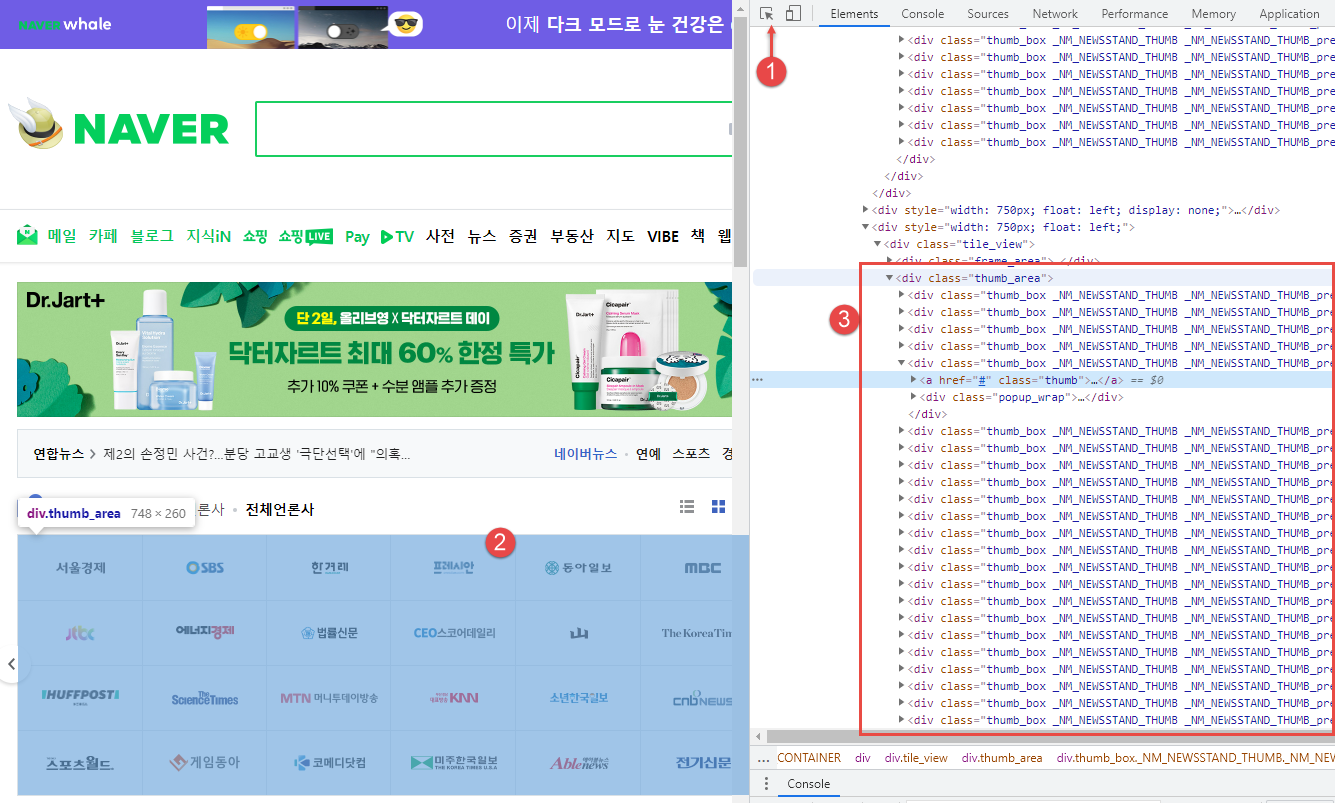Open the Pay link
Viewport: 1335px width, 803px height.
(357, 237)
